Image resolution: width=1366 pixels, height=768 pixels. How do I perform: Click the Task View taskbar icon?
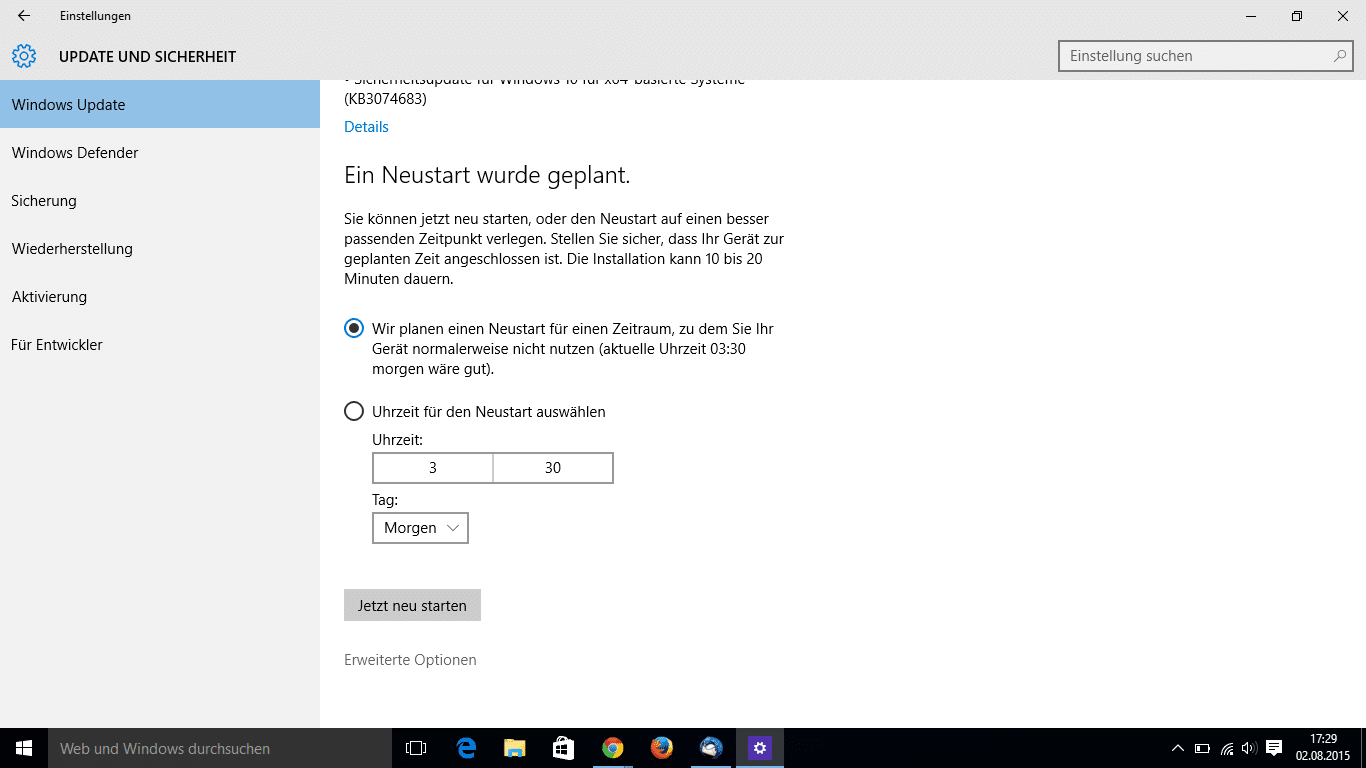416,748
